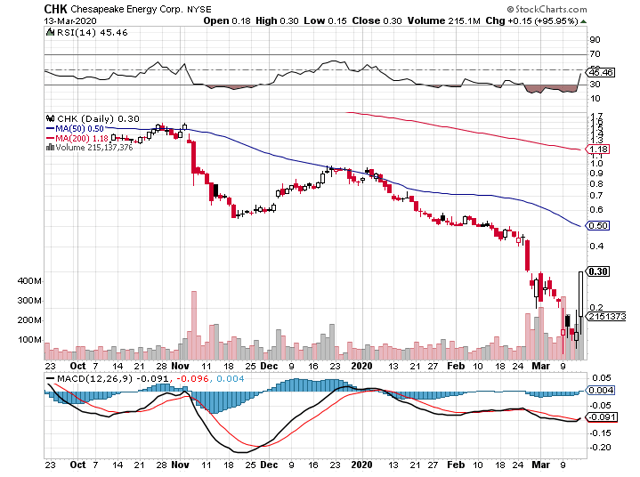Click the High 0.30 header value
Viewport: 640px width, 477px height.
277,21
